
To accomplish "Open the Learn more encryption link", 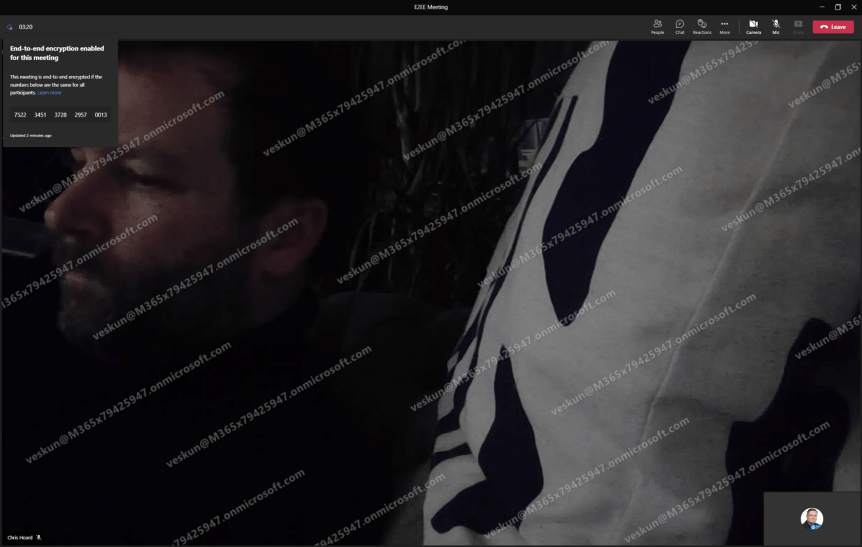I will click(50, 93).
